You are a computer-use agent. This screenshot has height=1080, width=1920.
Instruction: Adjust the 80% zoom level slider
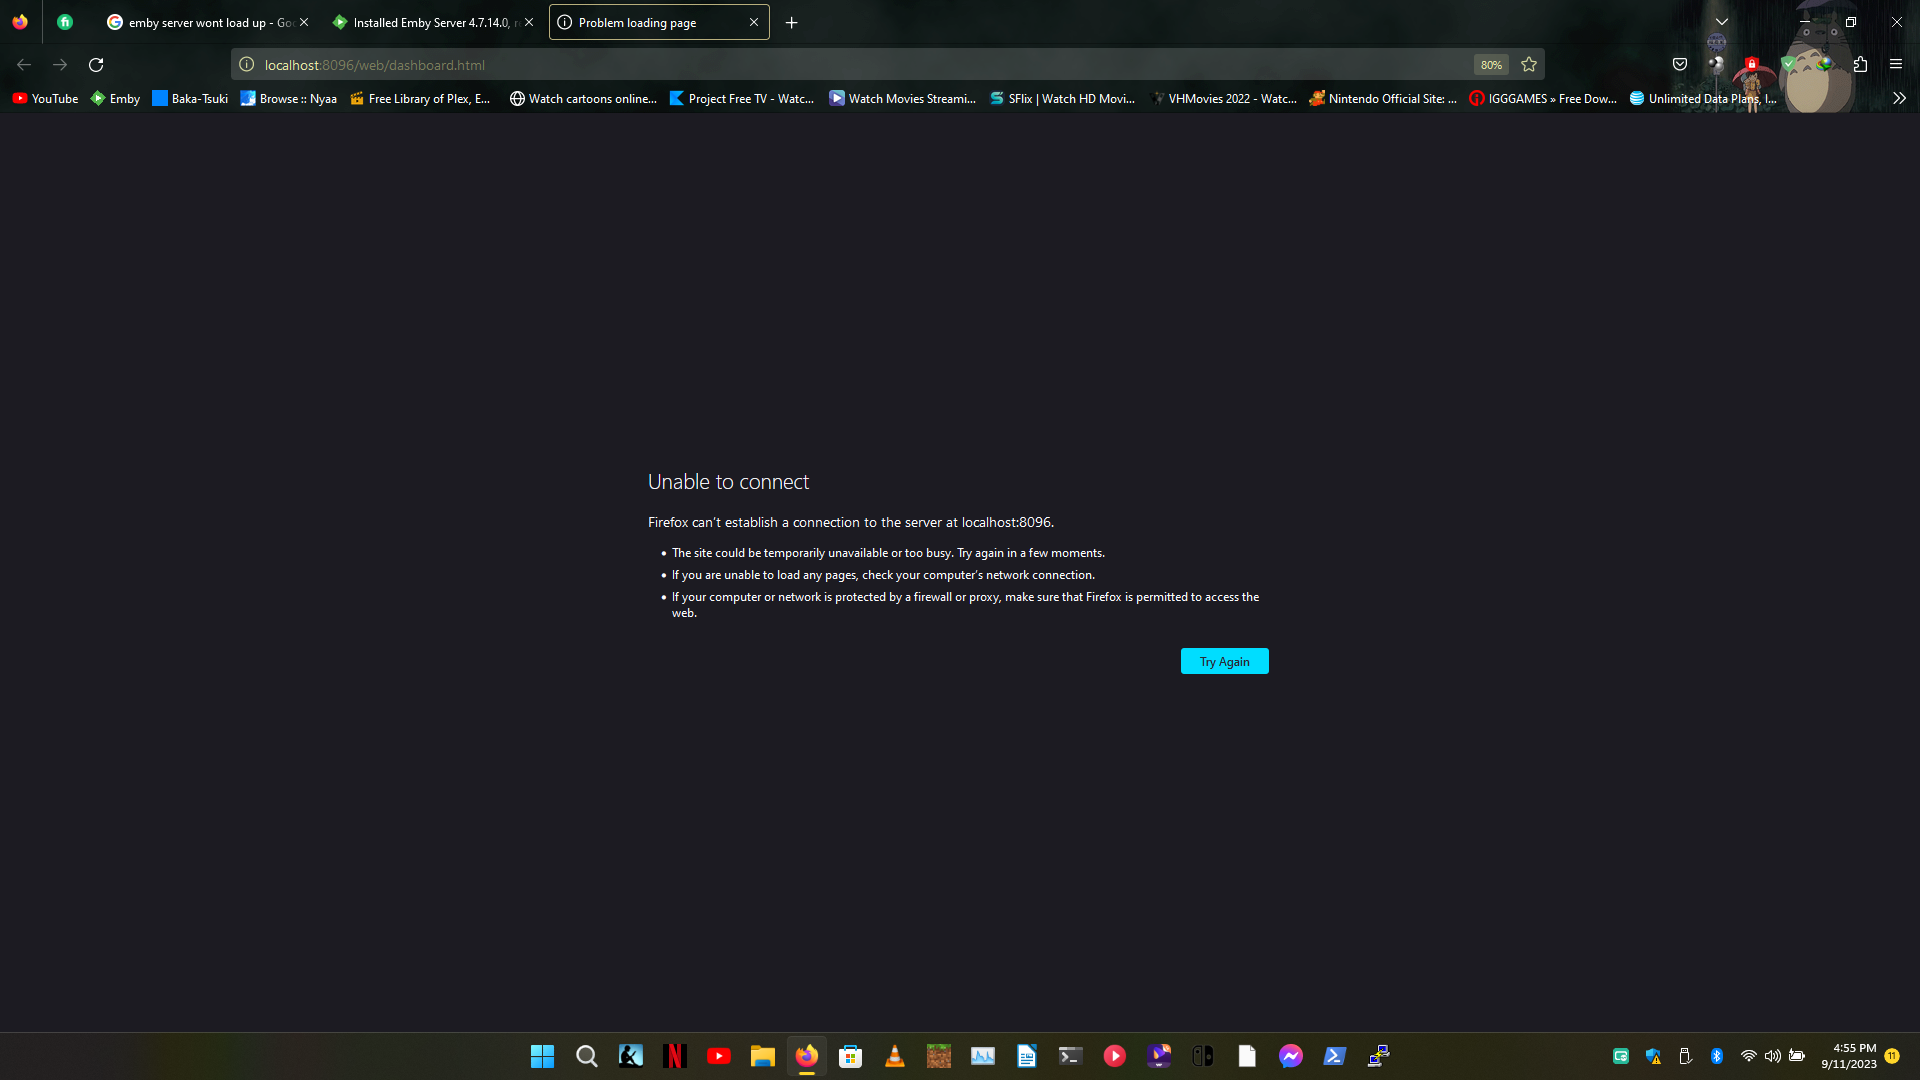(x=1490, y=65)
